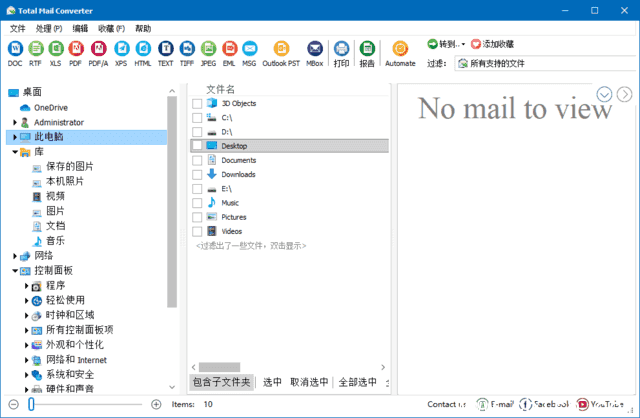Click the 选中 button
This screenshot has width=640, height=418.
coord(272,382)
